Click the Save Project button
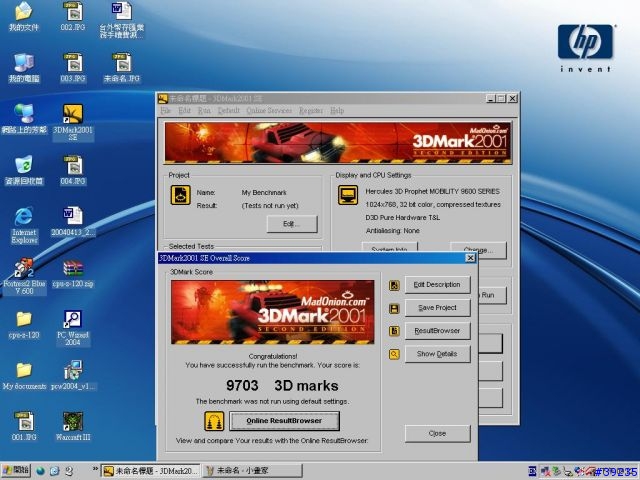The height and width of the screenshot is (480, 640). point(438,308)
